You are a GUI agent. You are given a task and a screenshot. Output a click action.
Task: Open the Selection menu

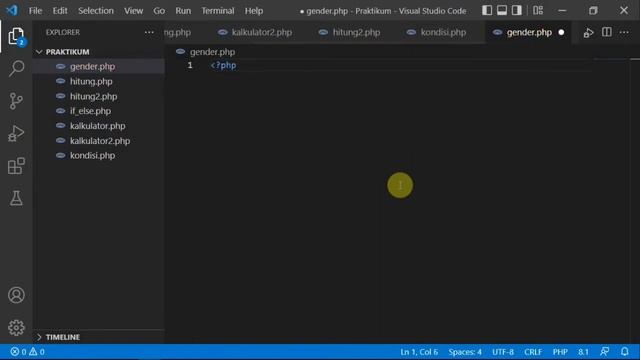[x=96, y=11]
